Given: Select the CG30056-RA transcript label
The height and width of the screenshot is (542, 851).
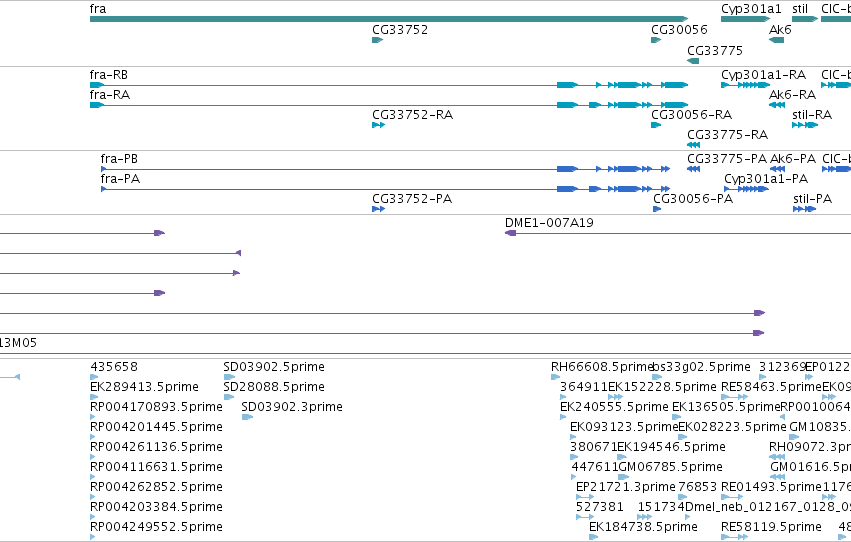Looking at the screenshot, I should click(x=691, y=115).
